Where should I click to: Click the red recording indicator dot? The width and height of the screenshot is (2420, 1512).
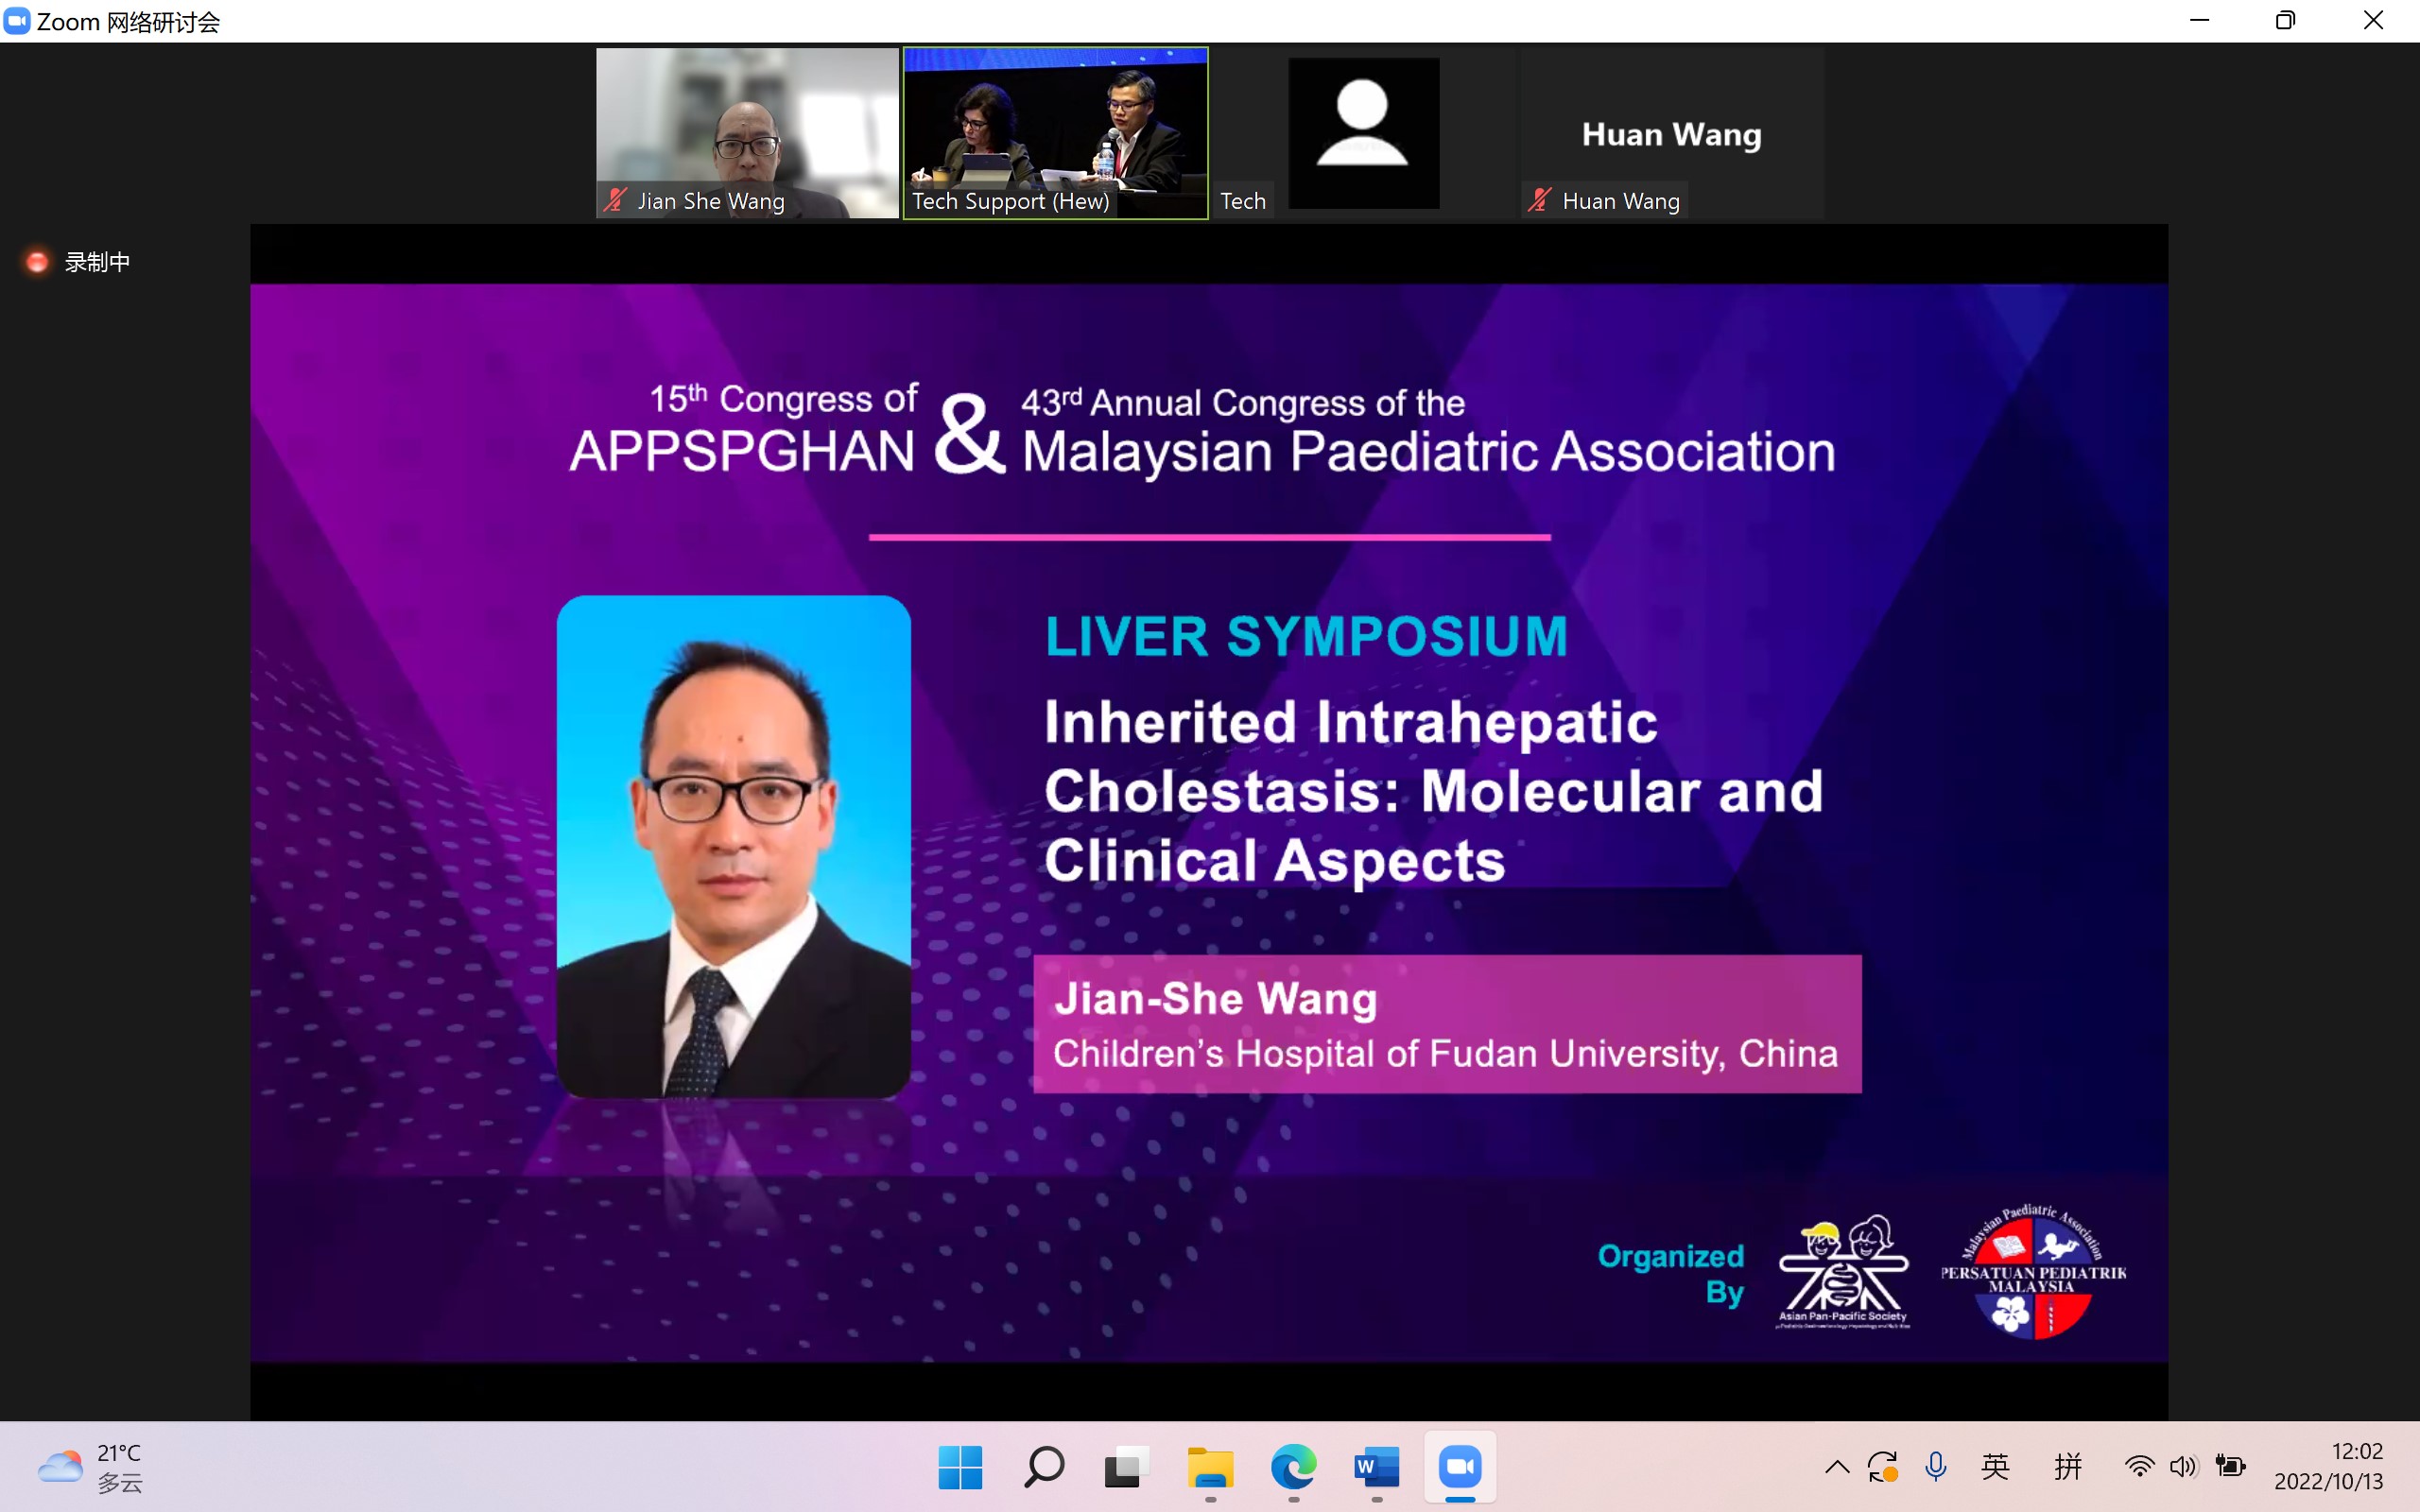click(x=37, y=262)
